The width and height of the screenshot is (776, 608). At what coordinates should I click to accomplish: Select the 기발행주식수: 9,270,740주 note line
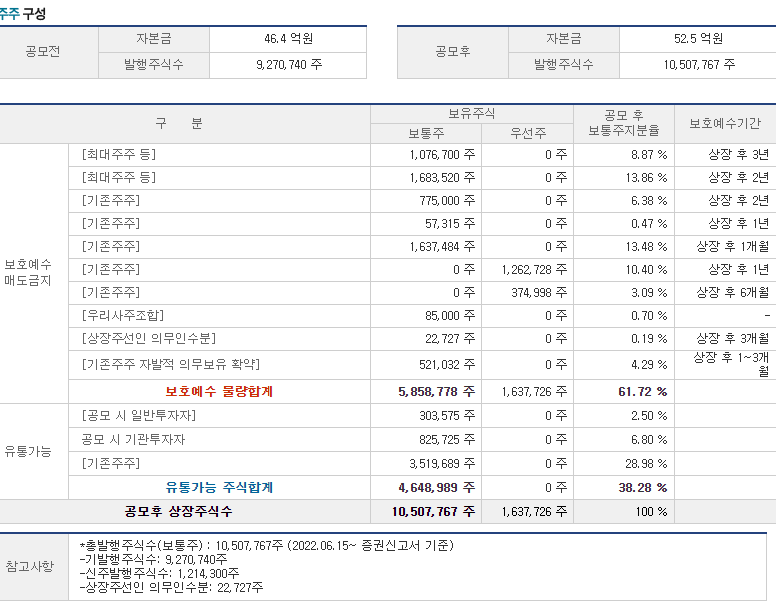(153, 560)
